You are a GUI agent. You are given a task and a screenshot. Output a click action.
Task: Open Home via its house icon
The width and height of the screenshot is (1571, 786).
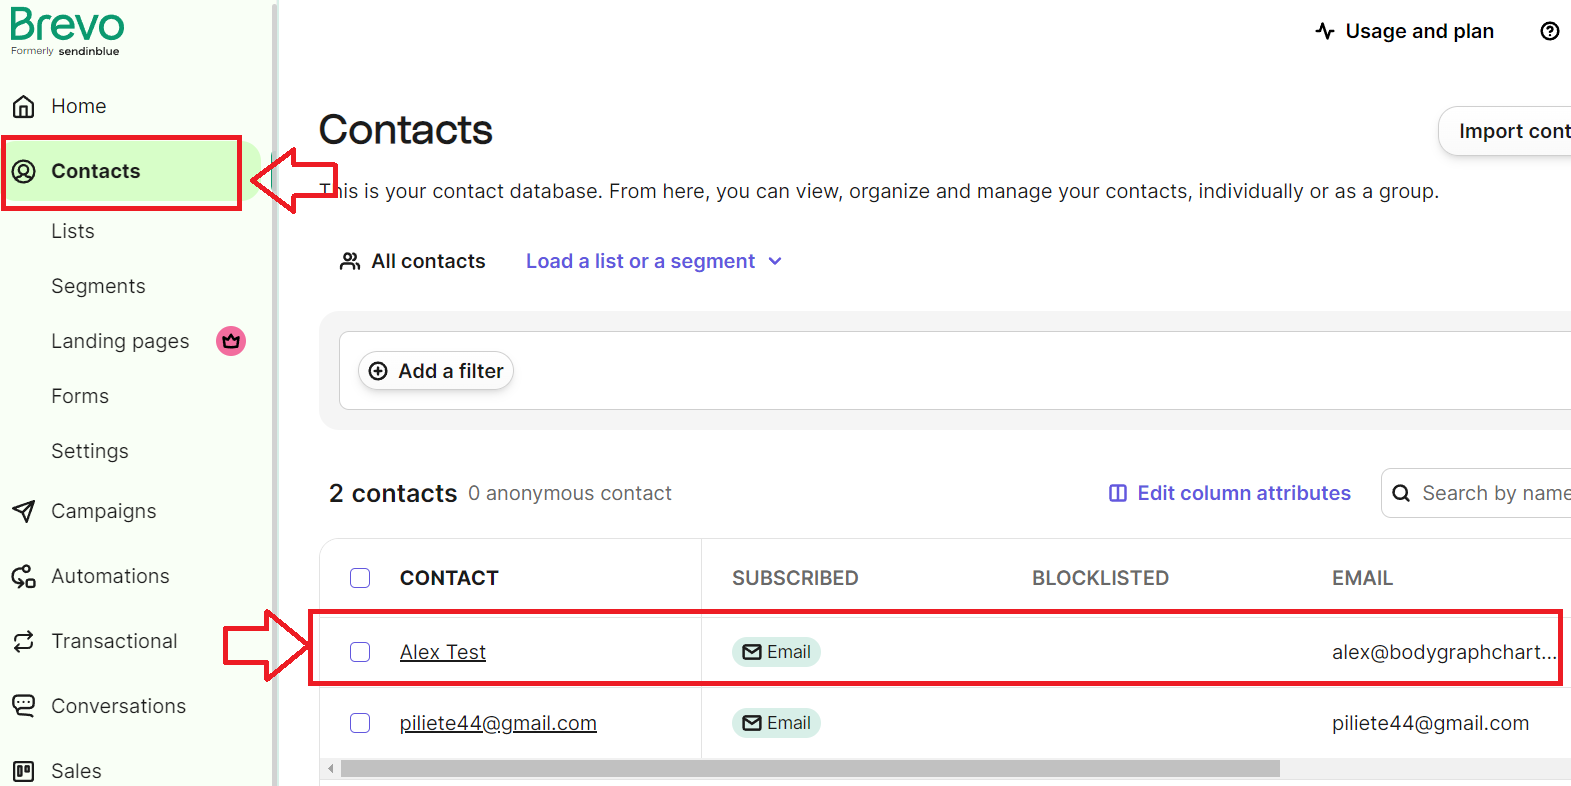coord(24,106)
